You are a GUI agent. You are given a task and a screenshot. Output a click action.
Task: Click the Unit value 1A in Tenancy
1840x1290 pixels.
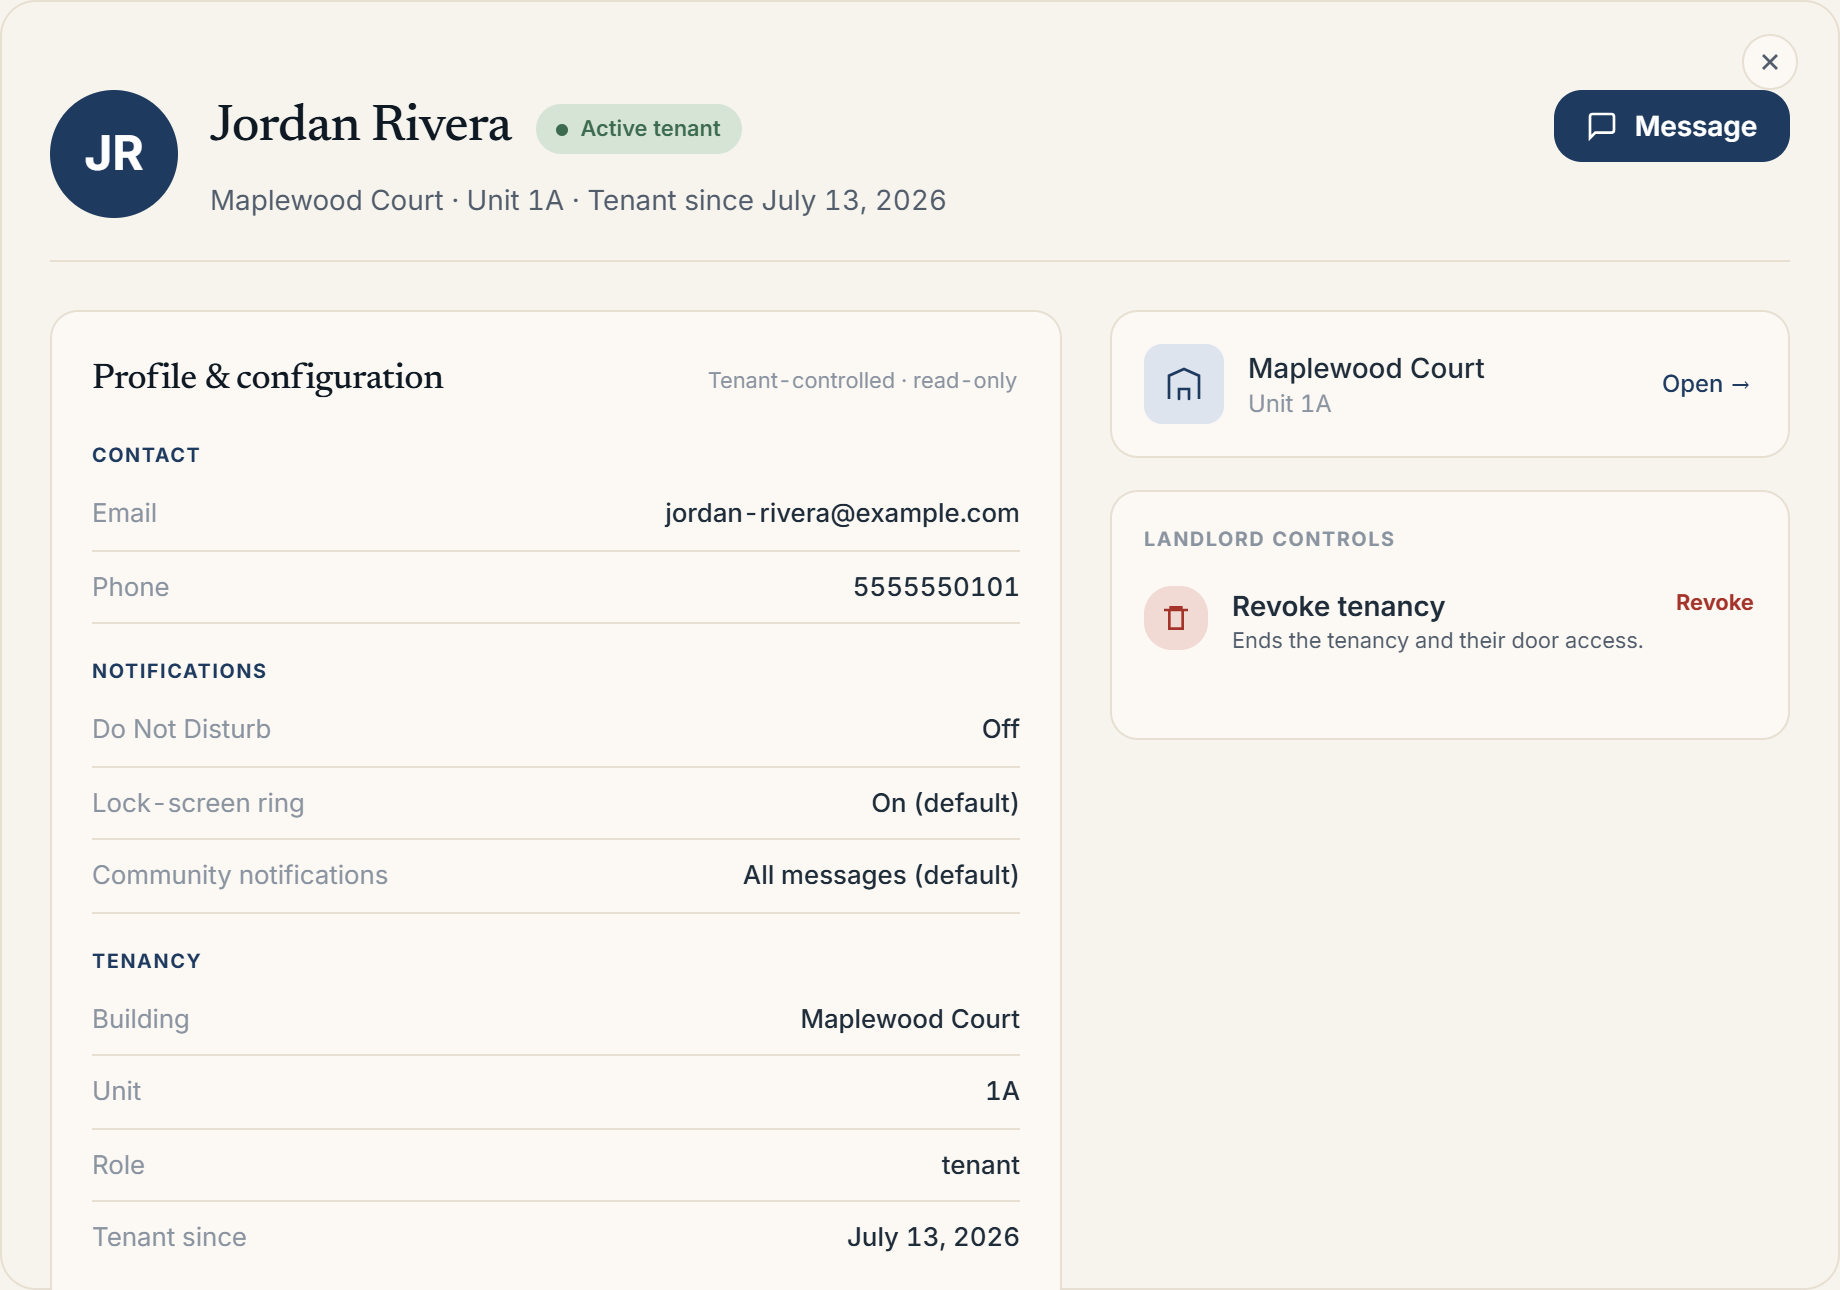click(x=1002, y=1091)
